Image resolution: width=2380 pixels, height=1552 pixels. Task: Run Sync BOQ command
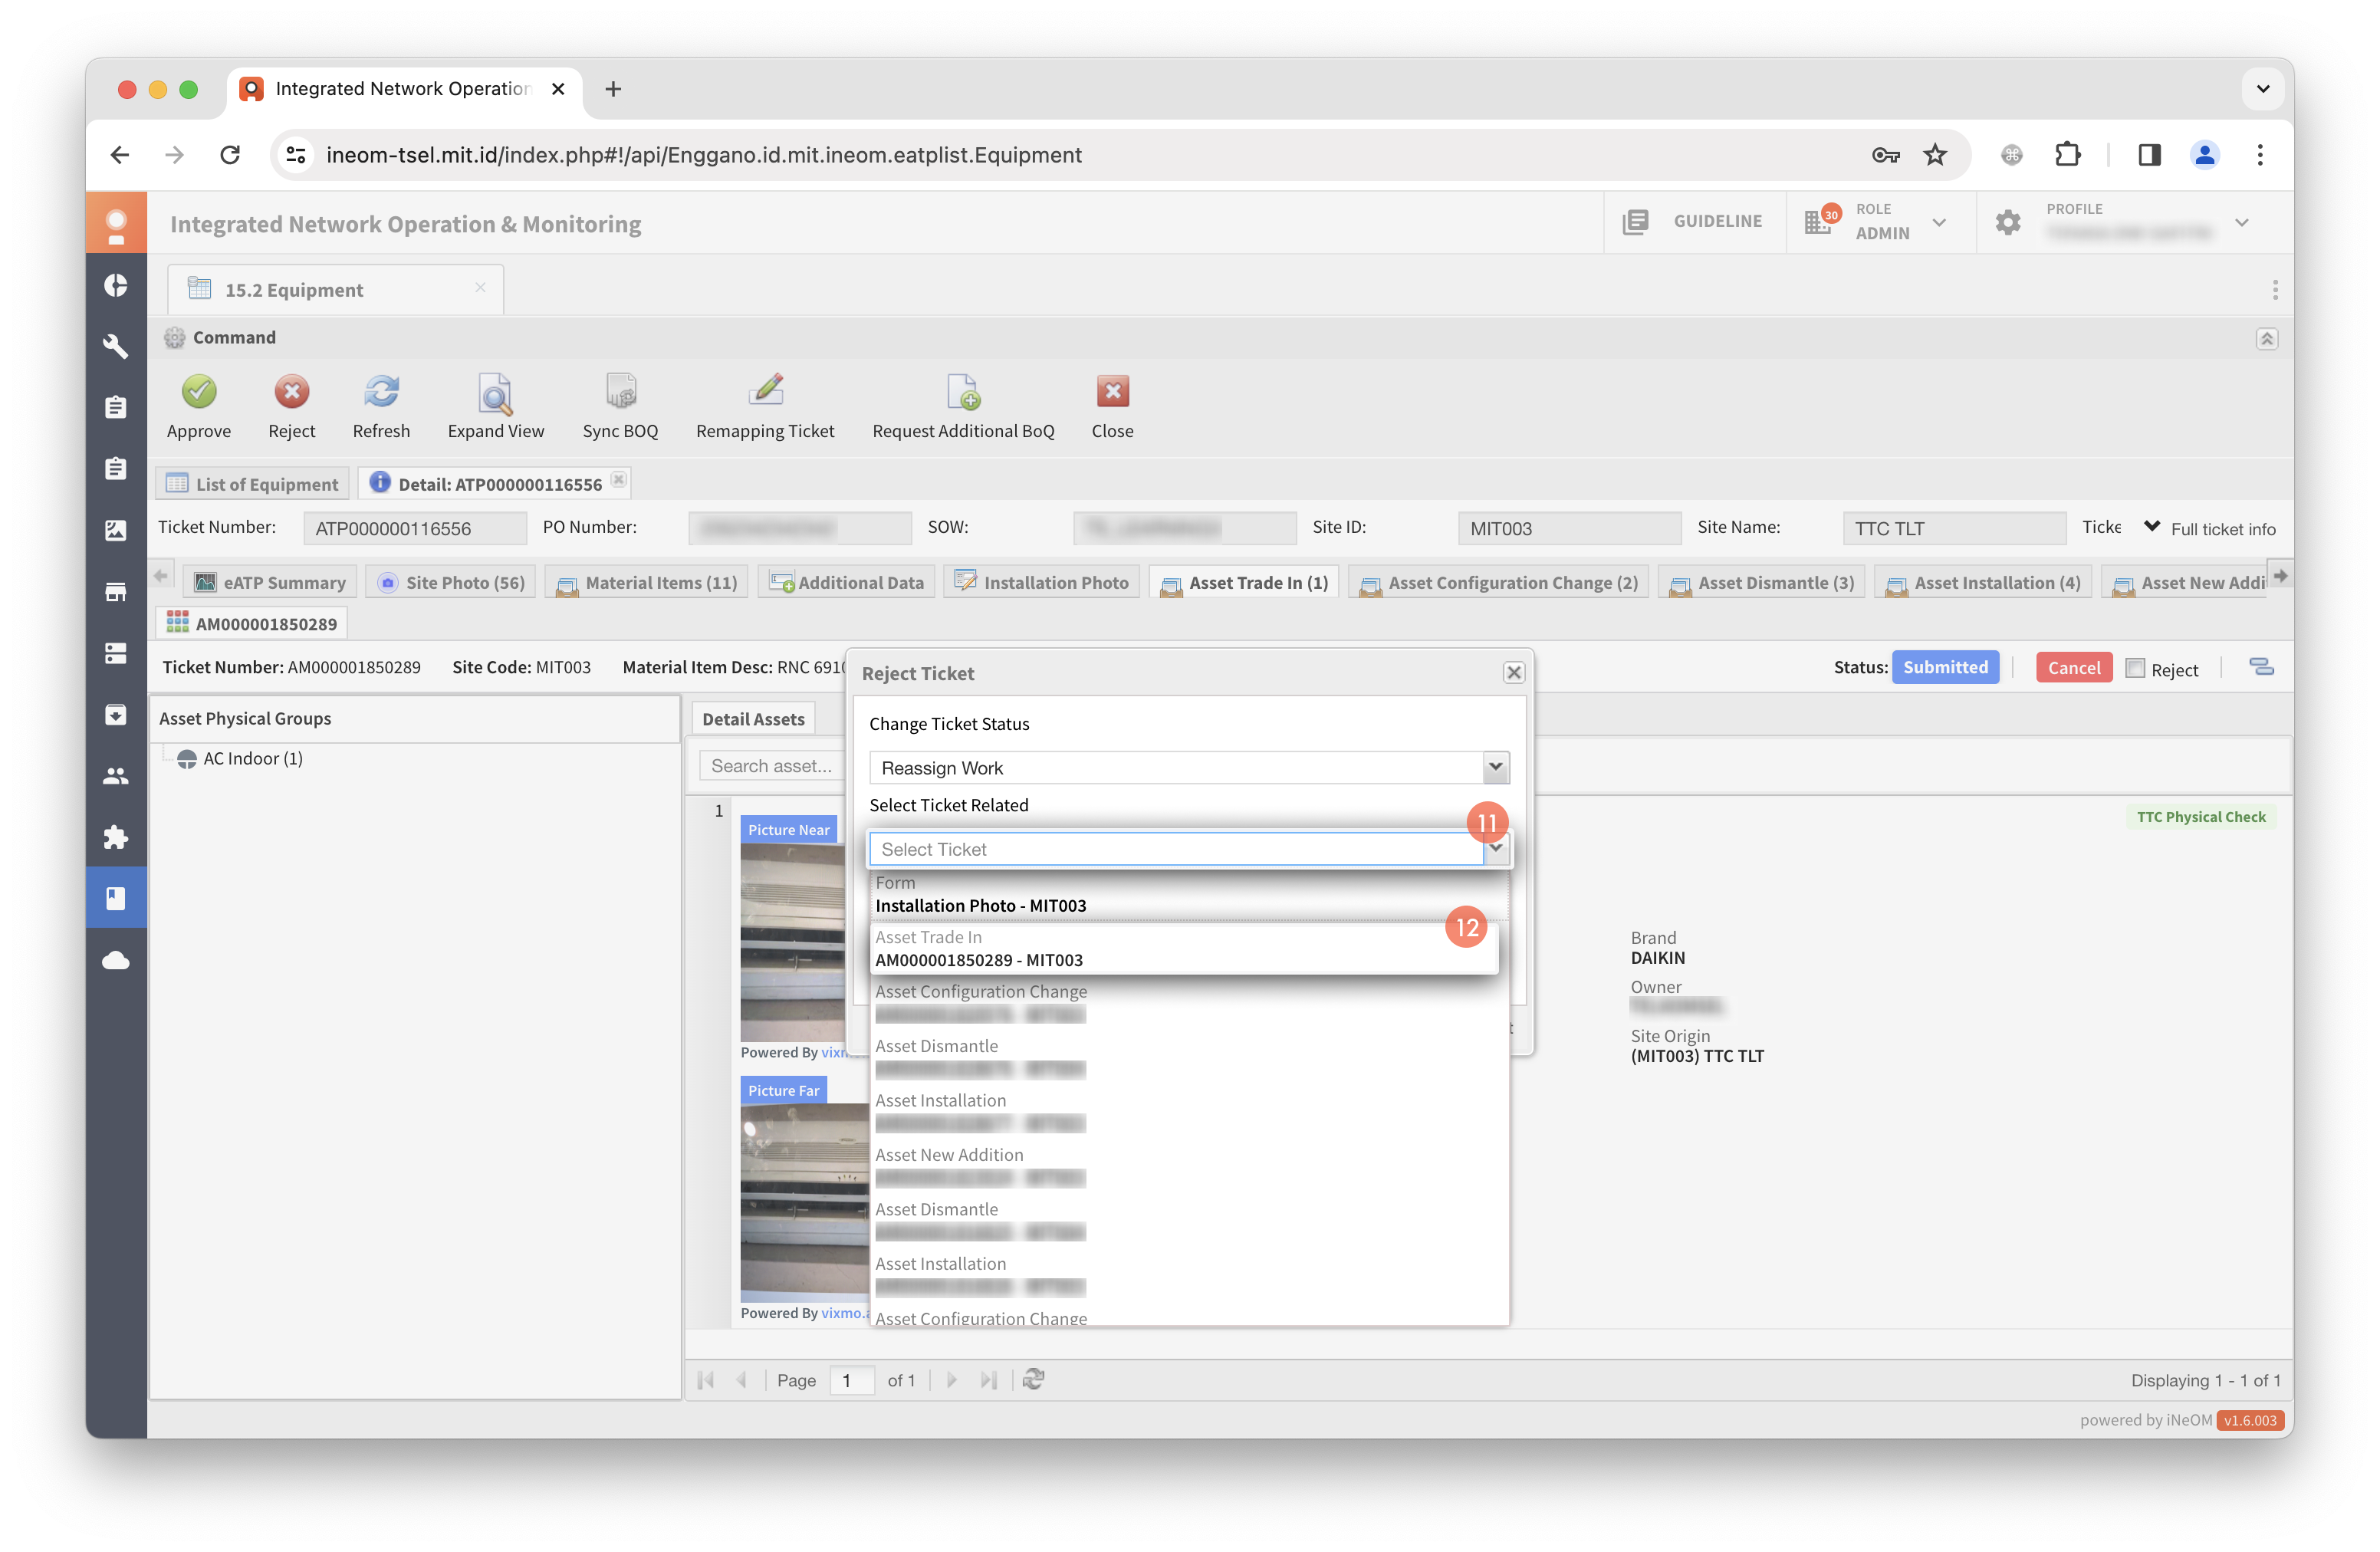click(x=620, y=392)
